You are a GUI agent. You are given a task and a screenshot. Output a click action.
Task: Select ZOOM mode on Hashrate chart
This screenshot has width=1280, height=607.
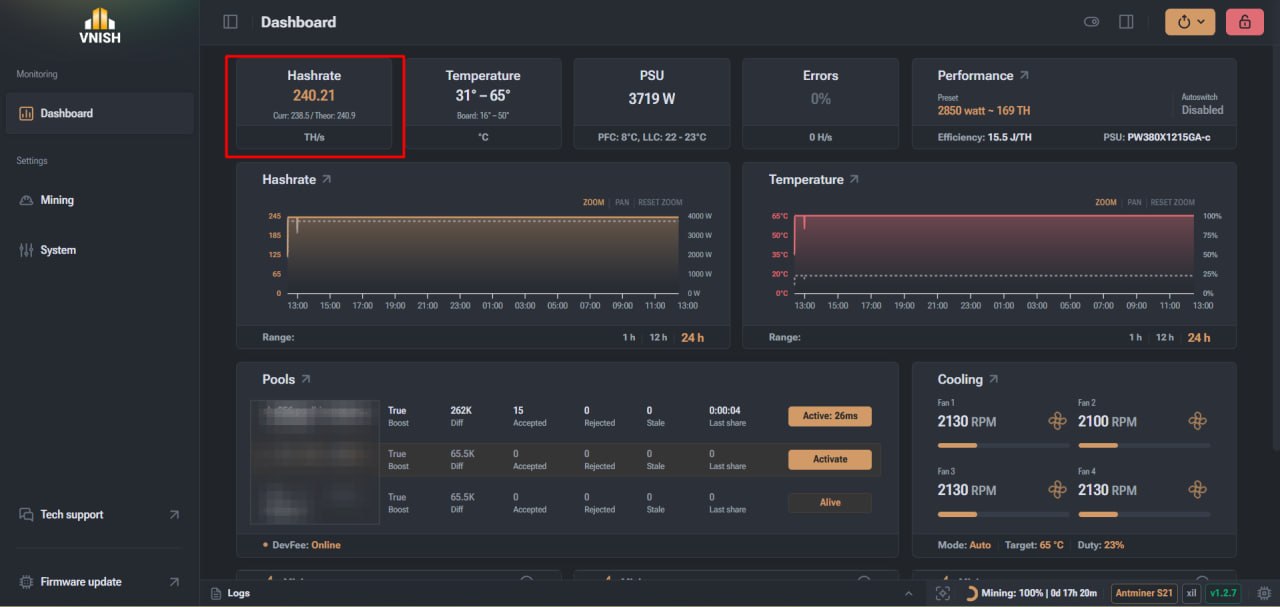pos(594,203)
